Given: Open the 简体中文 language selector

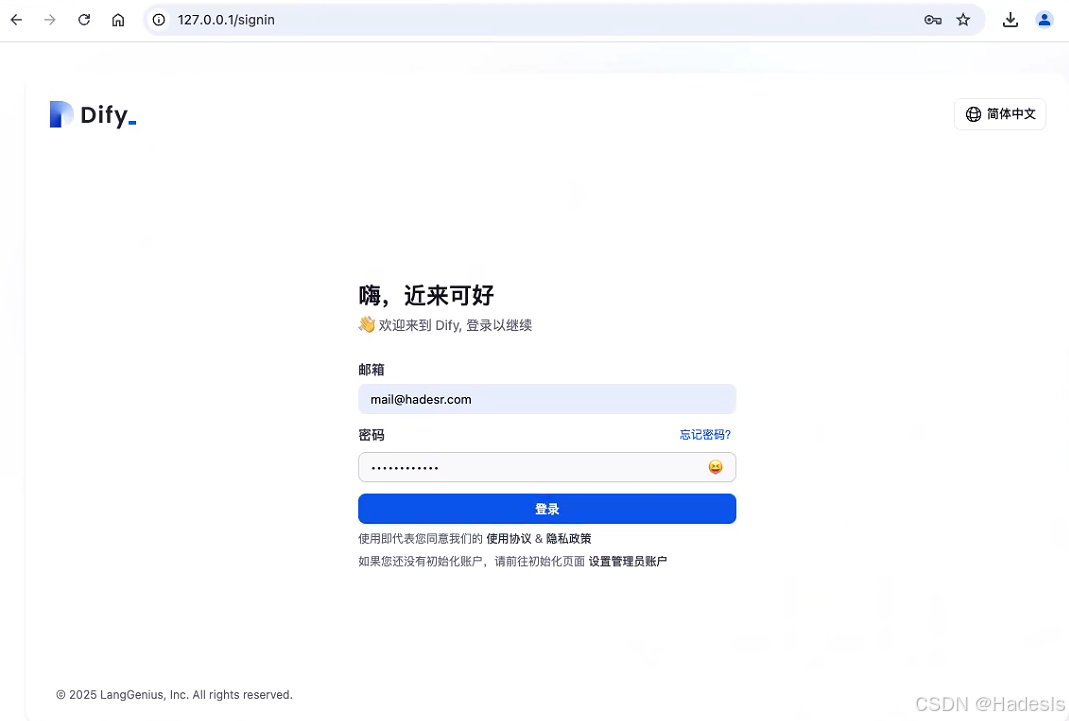Looking at the screenshot, I should 999,114.
